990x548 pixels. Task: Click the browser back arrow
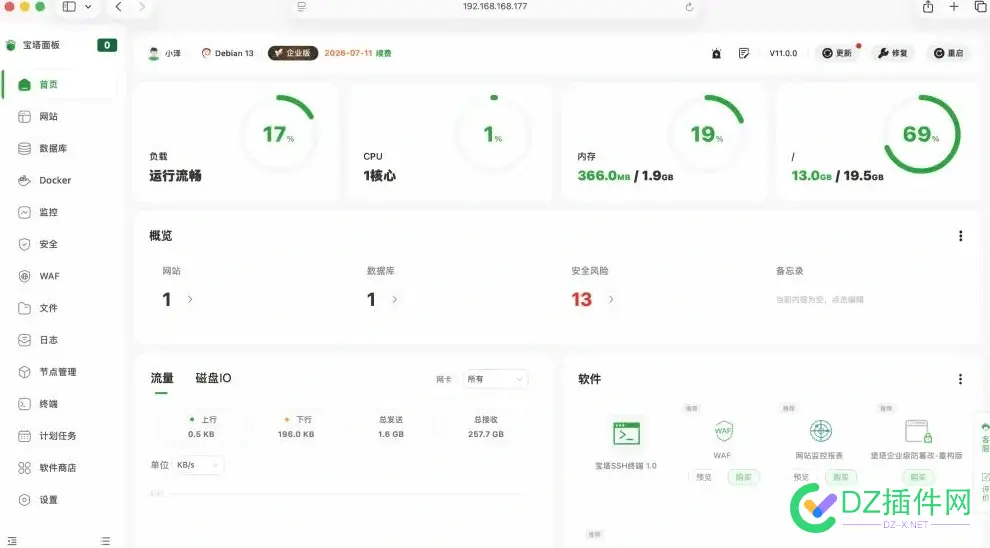click(x=118, y=6)
